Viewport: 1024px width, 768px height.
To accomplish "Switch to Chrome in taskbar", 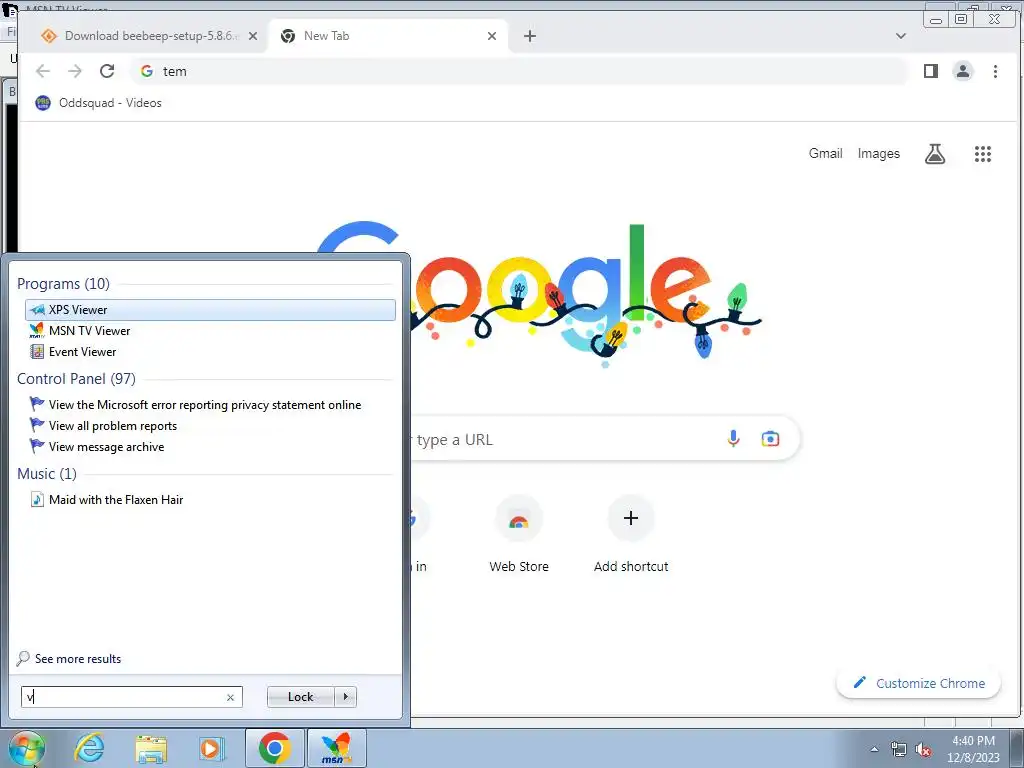I will pos(274,748).
